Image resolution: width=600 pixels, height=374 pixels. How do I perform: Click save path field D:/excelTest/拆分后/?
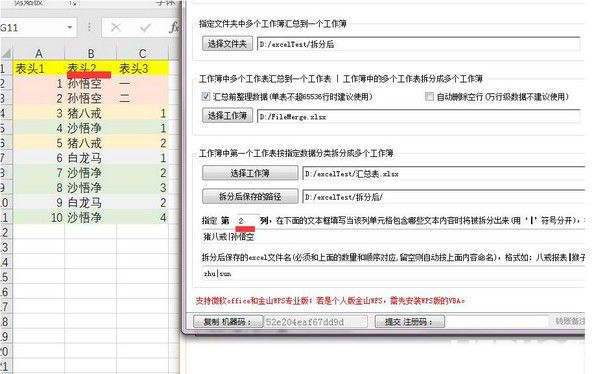(443, 197)
